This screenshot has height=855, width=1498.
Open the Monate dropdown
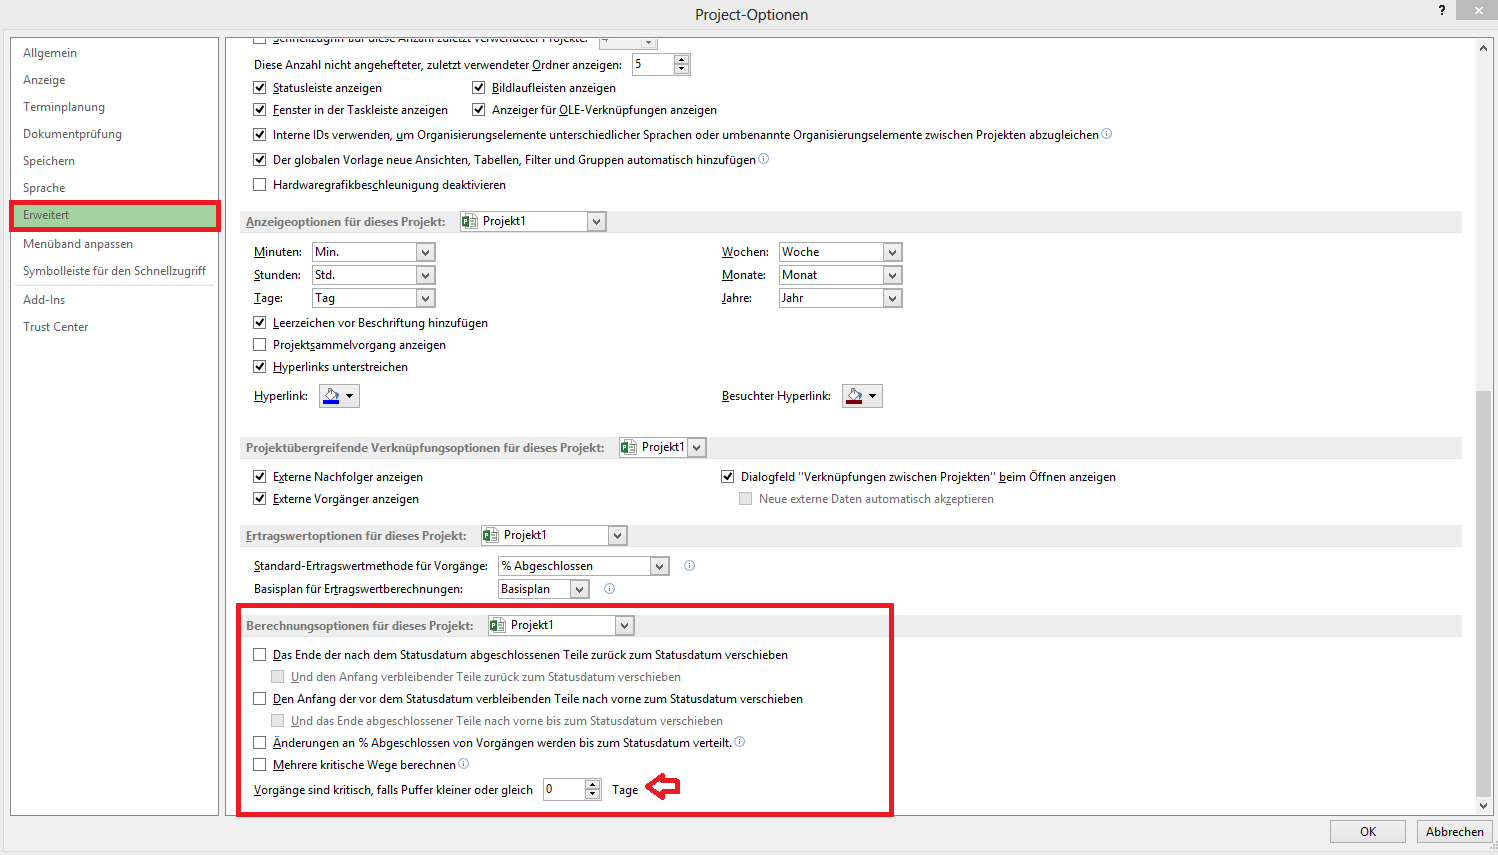[x=892, y=275]
